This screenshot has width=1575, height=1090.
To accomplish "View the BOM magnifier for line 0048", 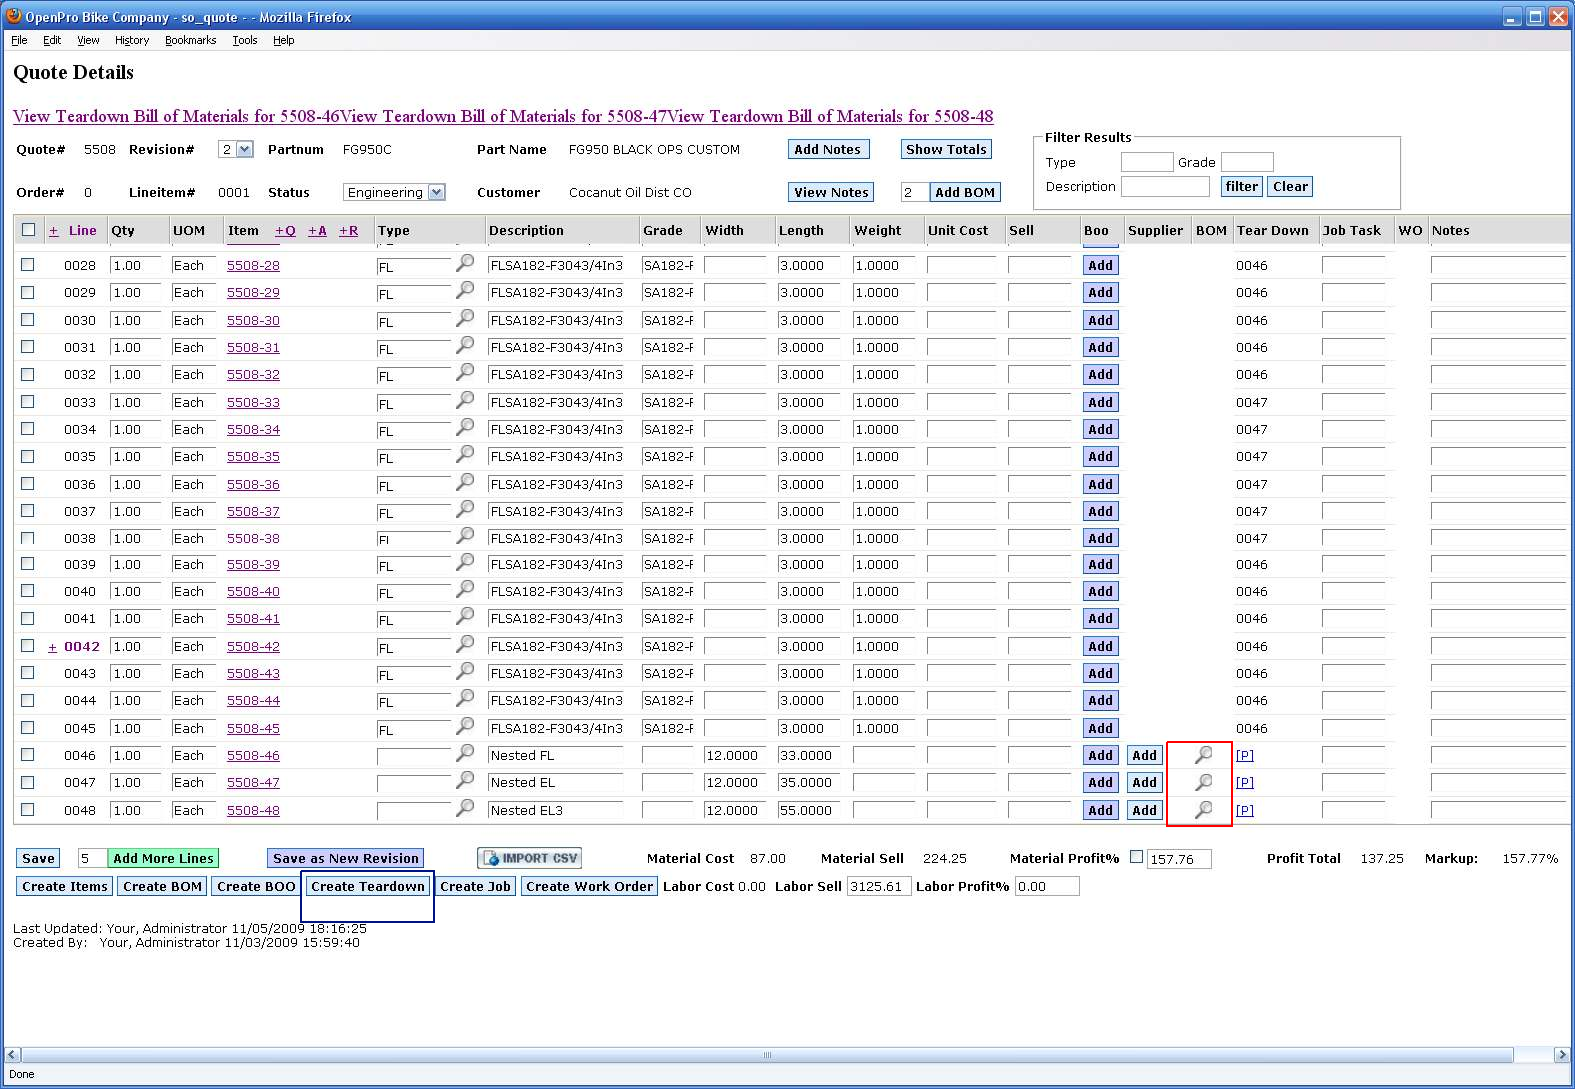I will pyautogui.click(x=1203, y=810).
